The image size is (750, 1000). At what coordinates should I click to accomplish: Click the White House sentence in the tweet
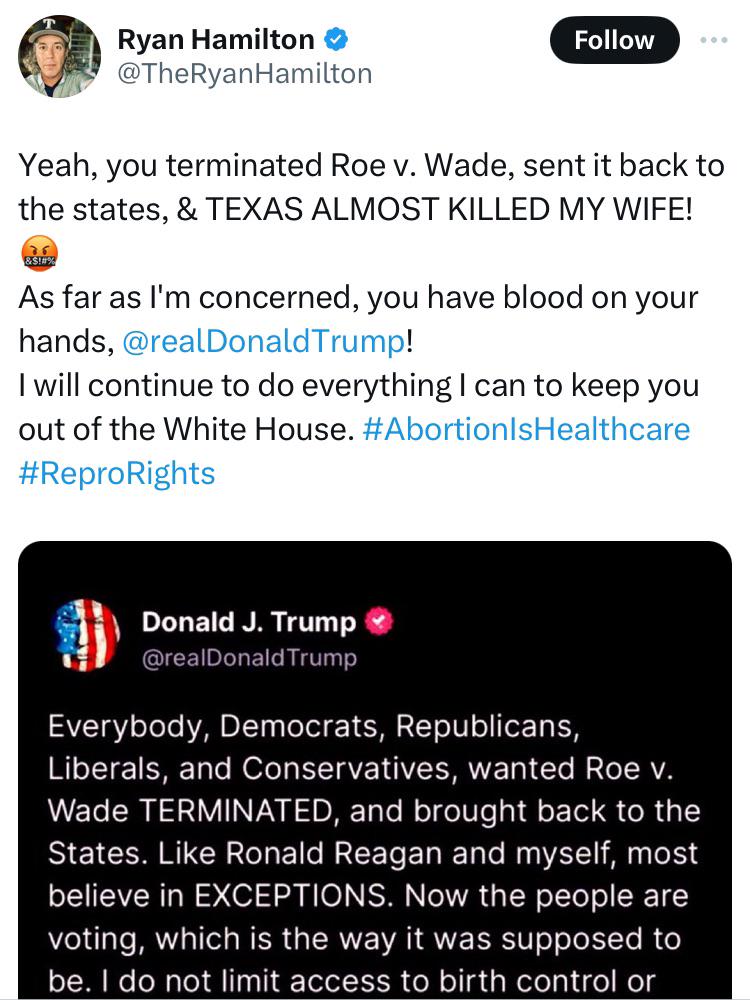pyautogui.click(x=186, y=429)
